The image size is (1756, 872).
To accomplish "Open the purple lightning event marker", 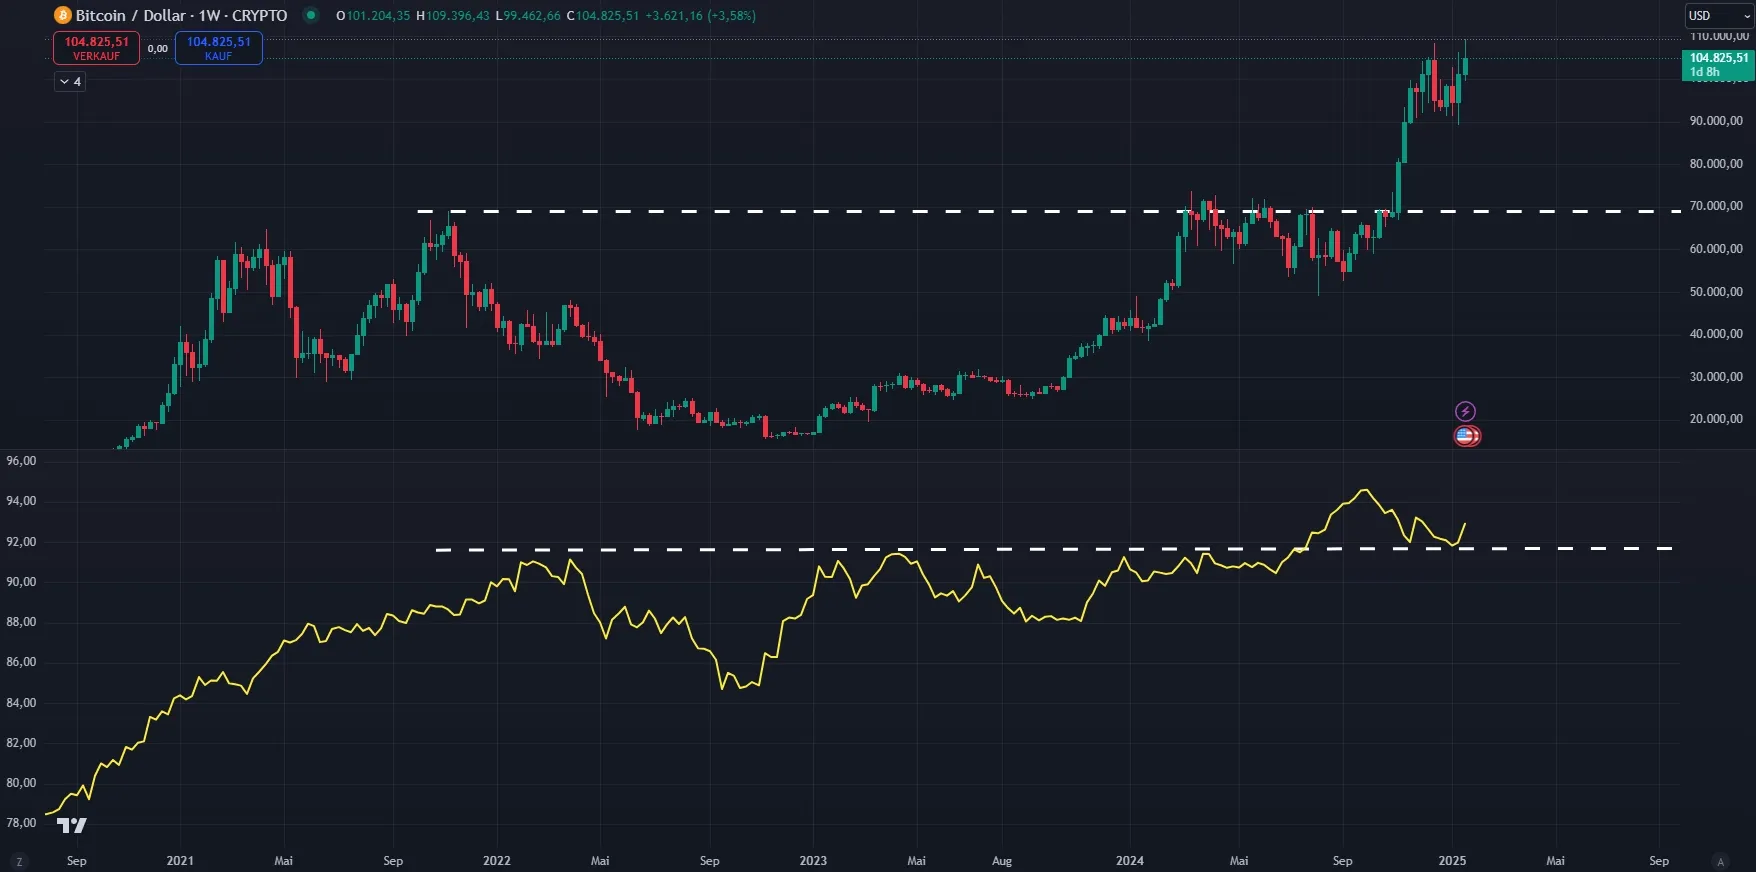I will (1465, 411).
